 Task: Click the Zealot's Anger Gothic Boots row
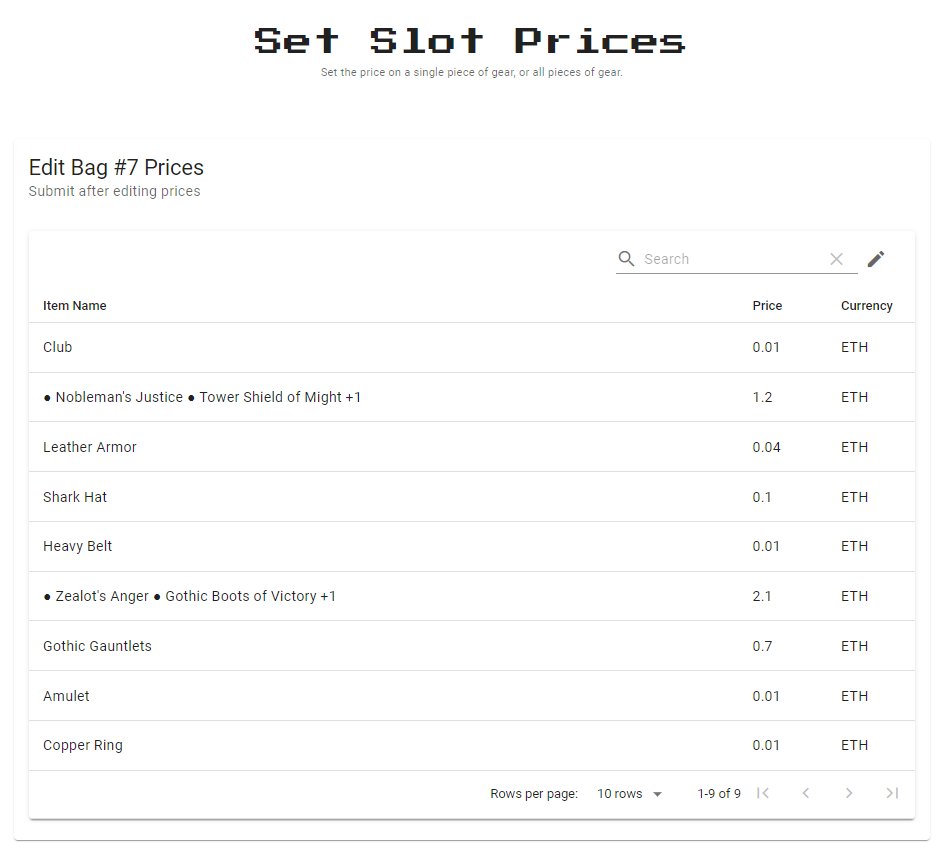coord(190,596)
